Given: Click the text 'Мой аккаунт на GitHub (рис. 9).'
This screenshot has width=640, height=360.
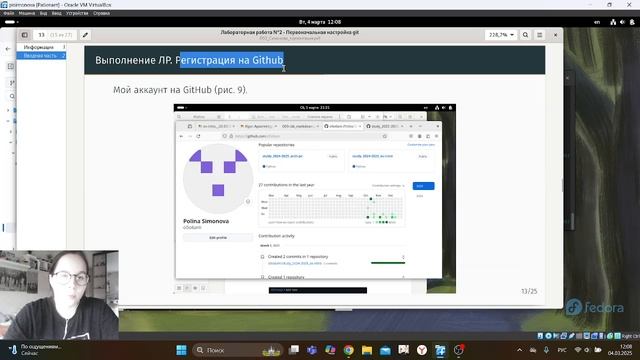Looking at the screenshot, I should click(180, 90).
